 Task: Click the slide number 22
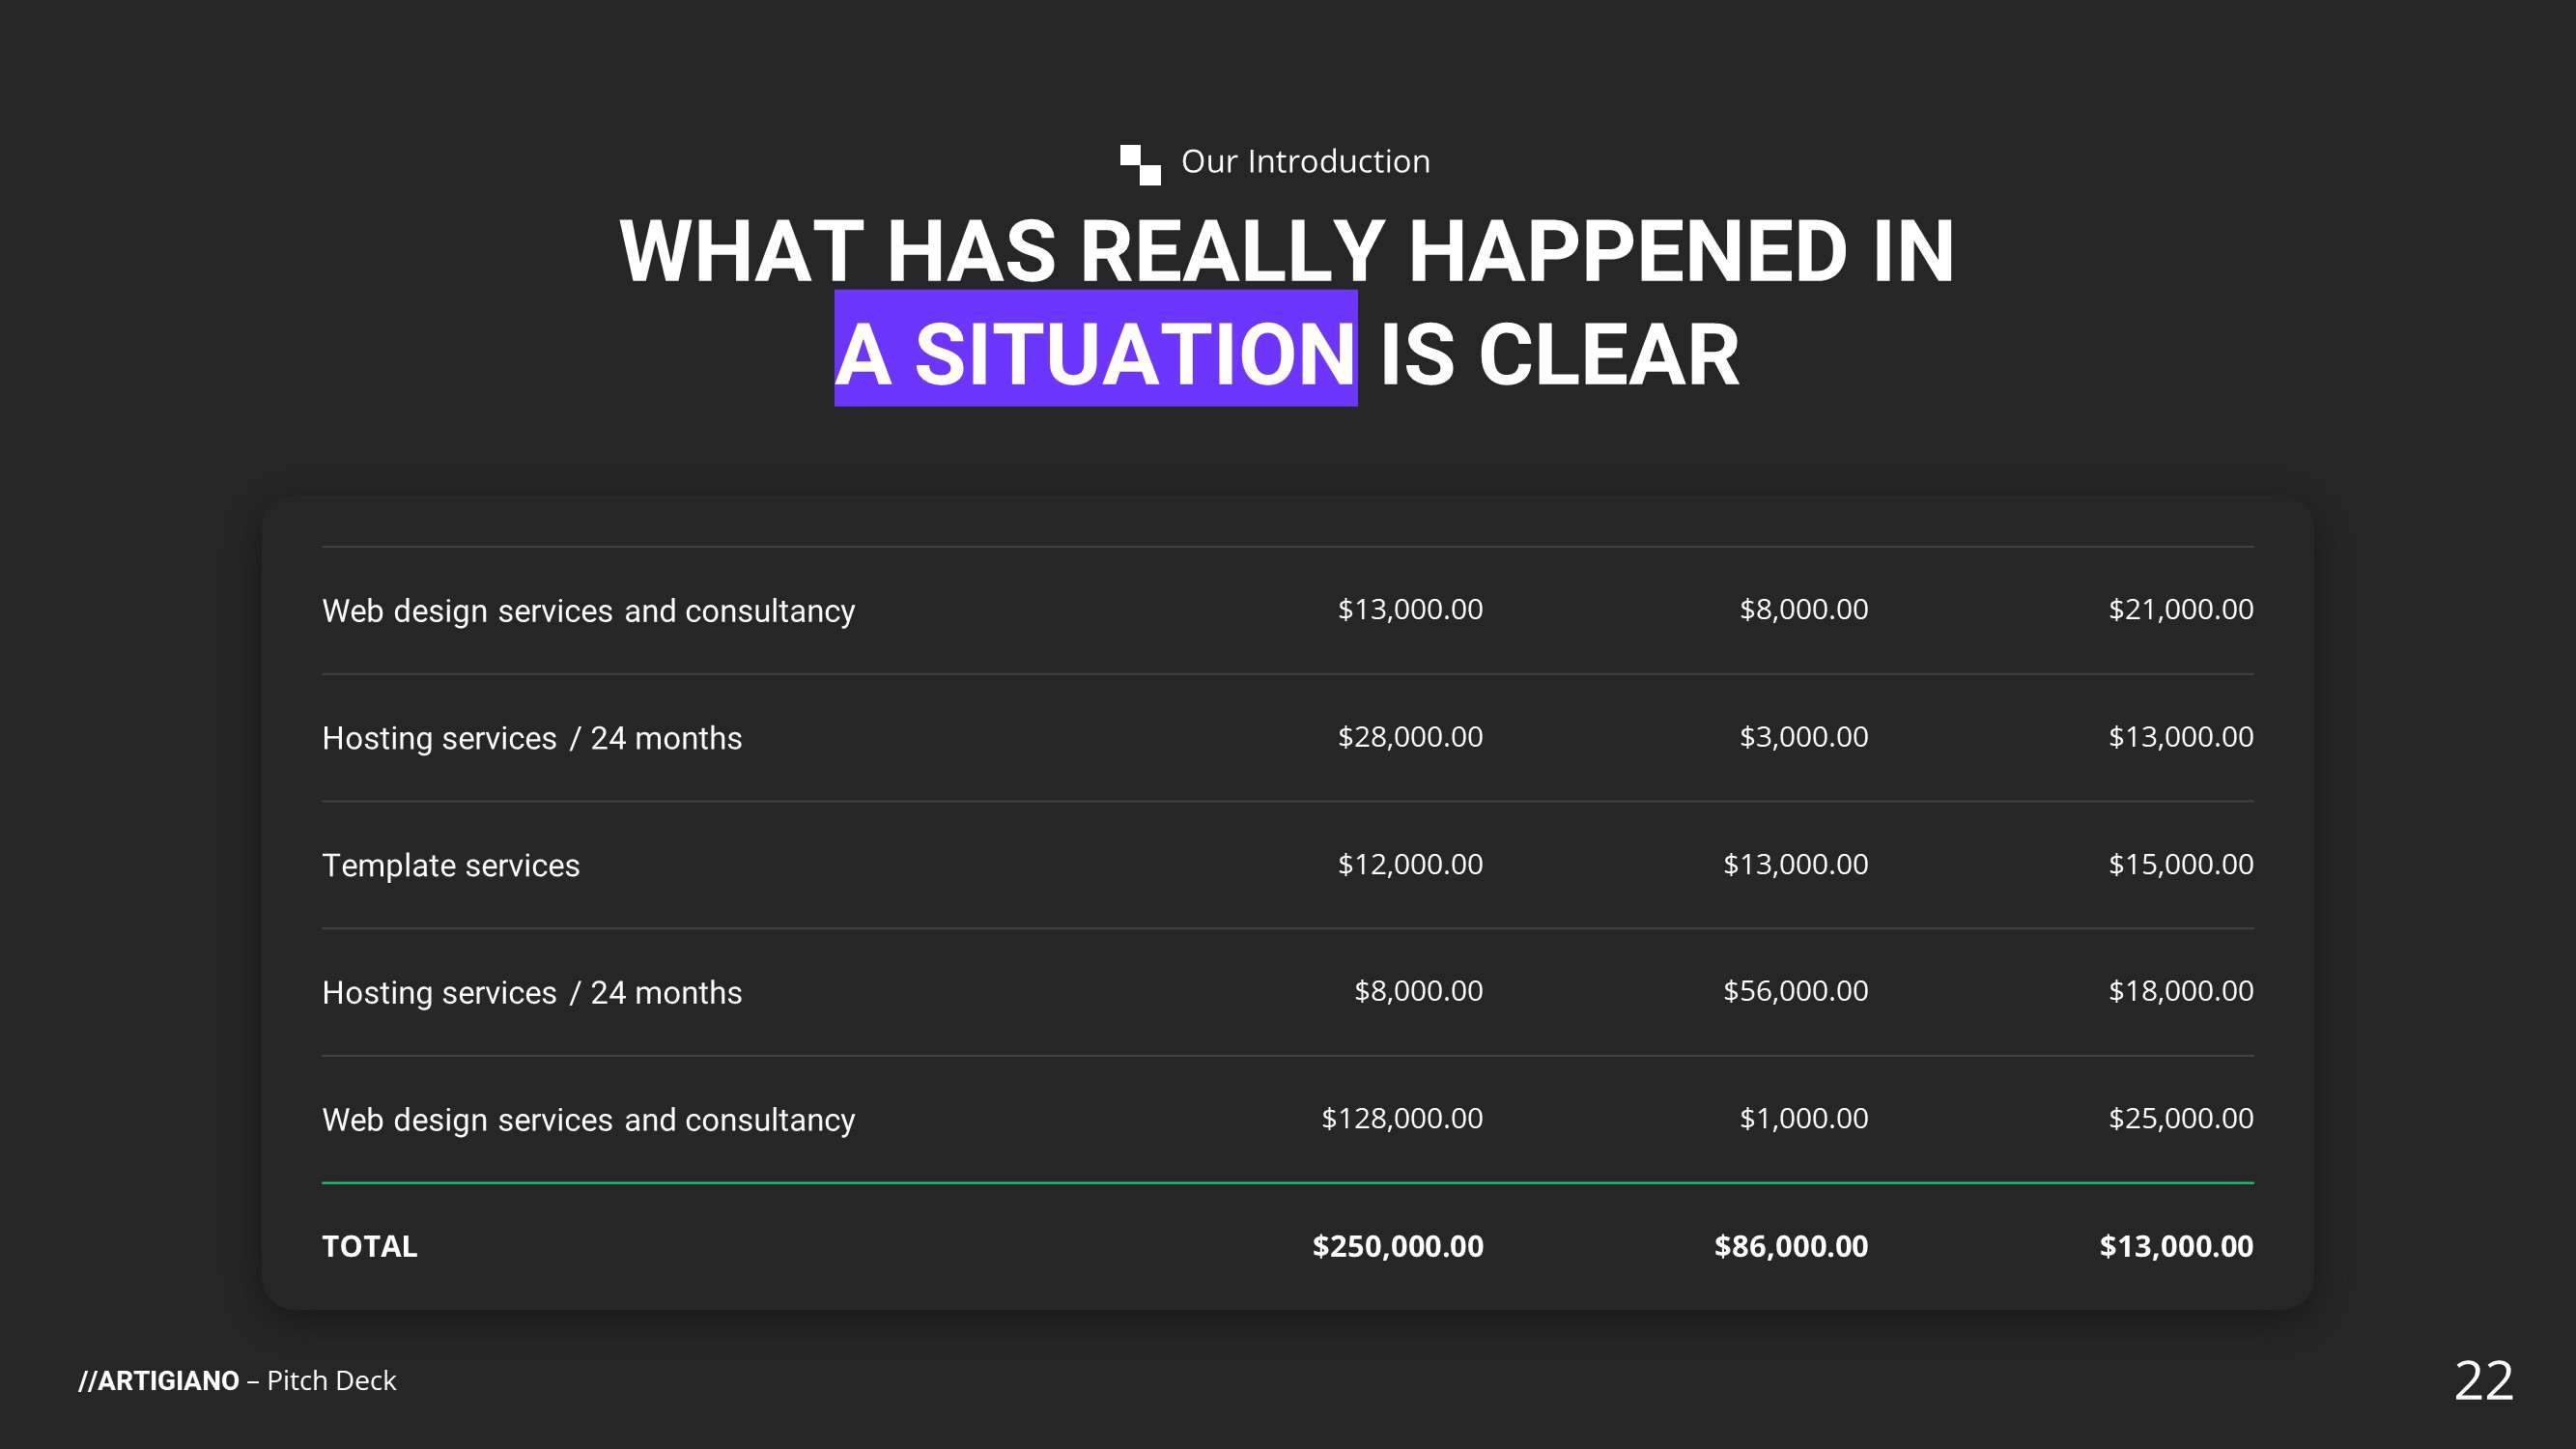(x=2483, y=1381)
